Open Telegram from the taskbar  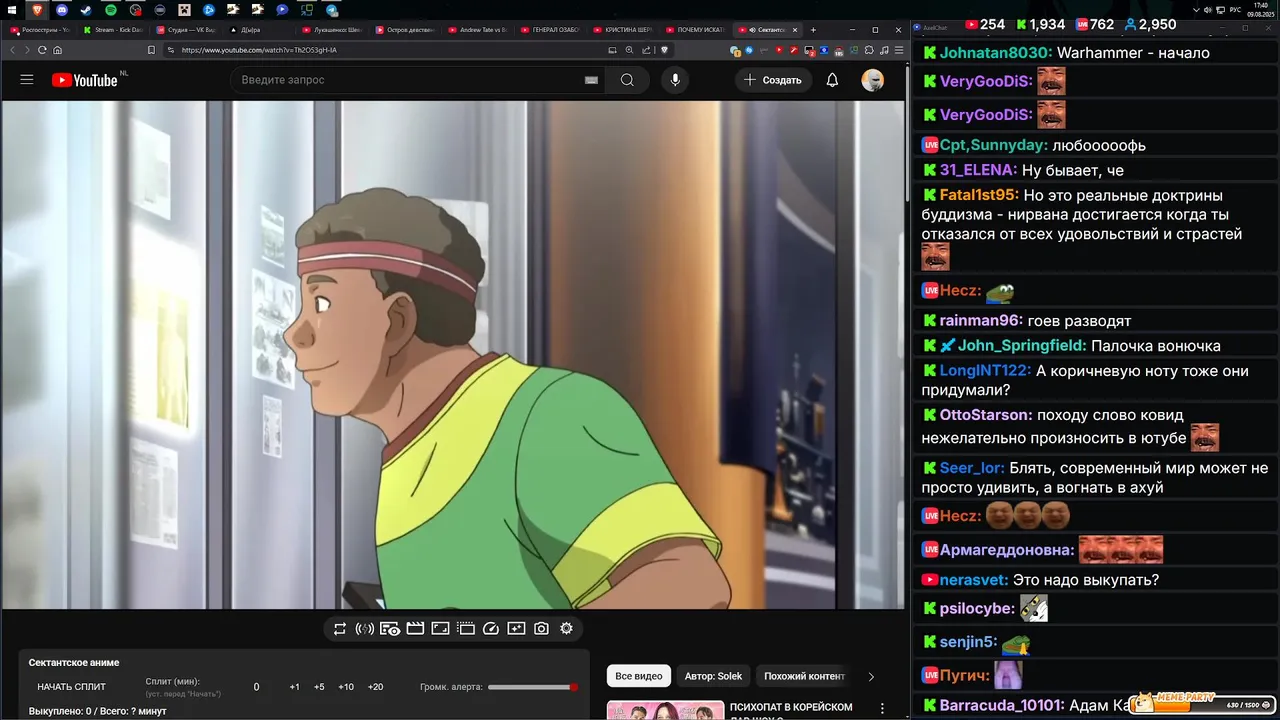tap(332, 10)
